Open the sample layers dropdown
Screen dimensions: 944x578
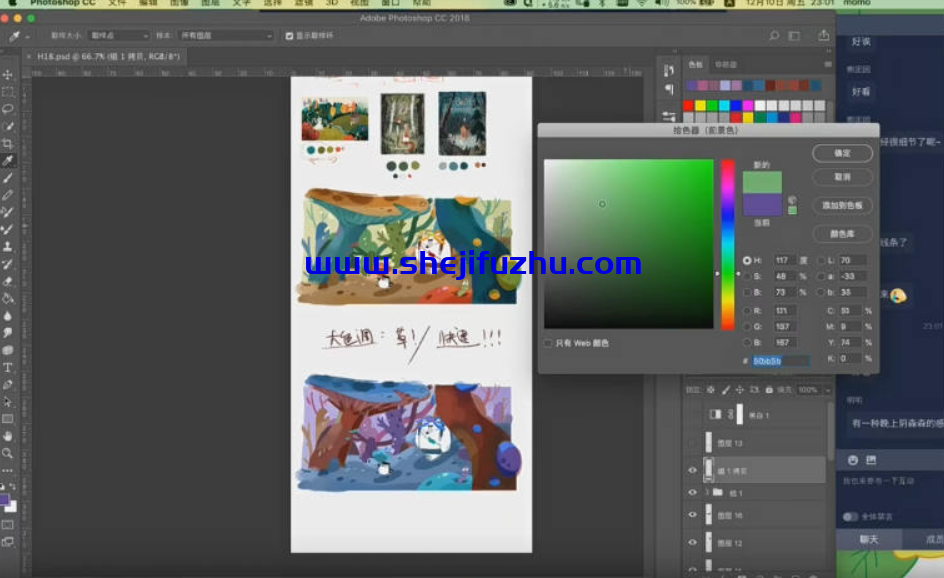[x=226, y=36]
